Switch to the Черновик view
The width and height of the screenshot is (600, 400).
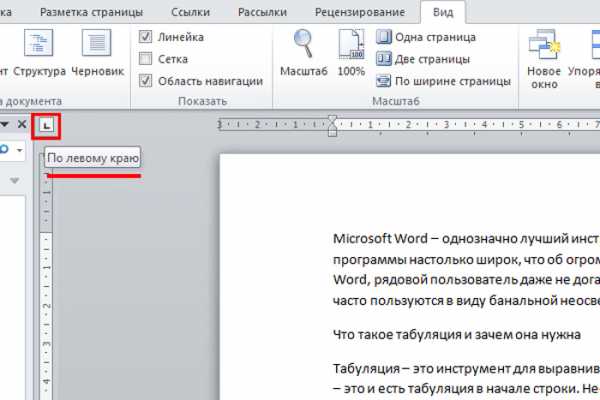(x=97, y=54)
